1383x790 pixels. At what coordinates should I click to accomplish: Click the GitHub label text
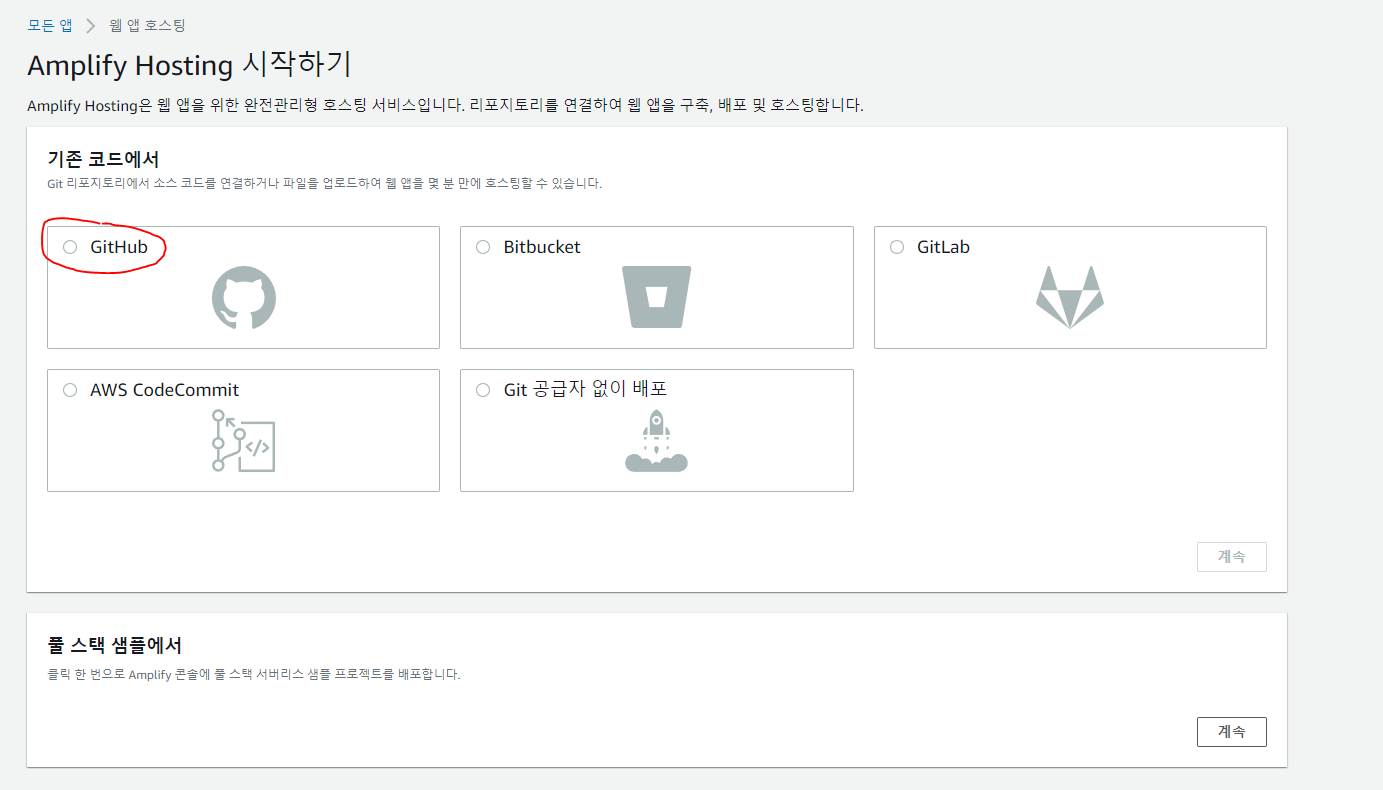119,247
